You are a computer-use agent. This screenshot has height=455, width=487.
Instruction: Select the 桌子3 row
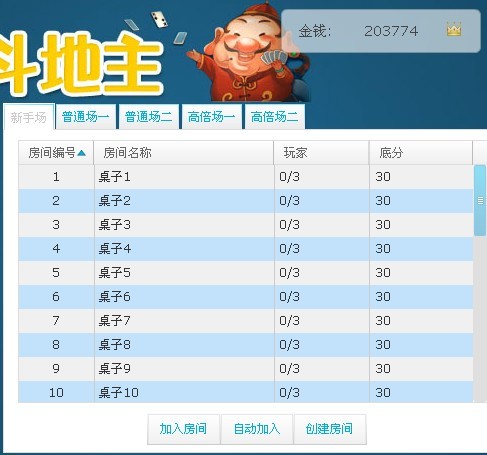(x=246, y=225)
